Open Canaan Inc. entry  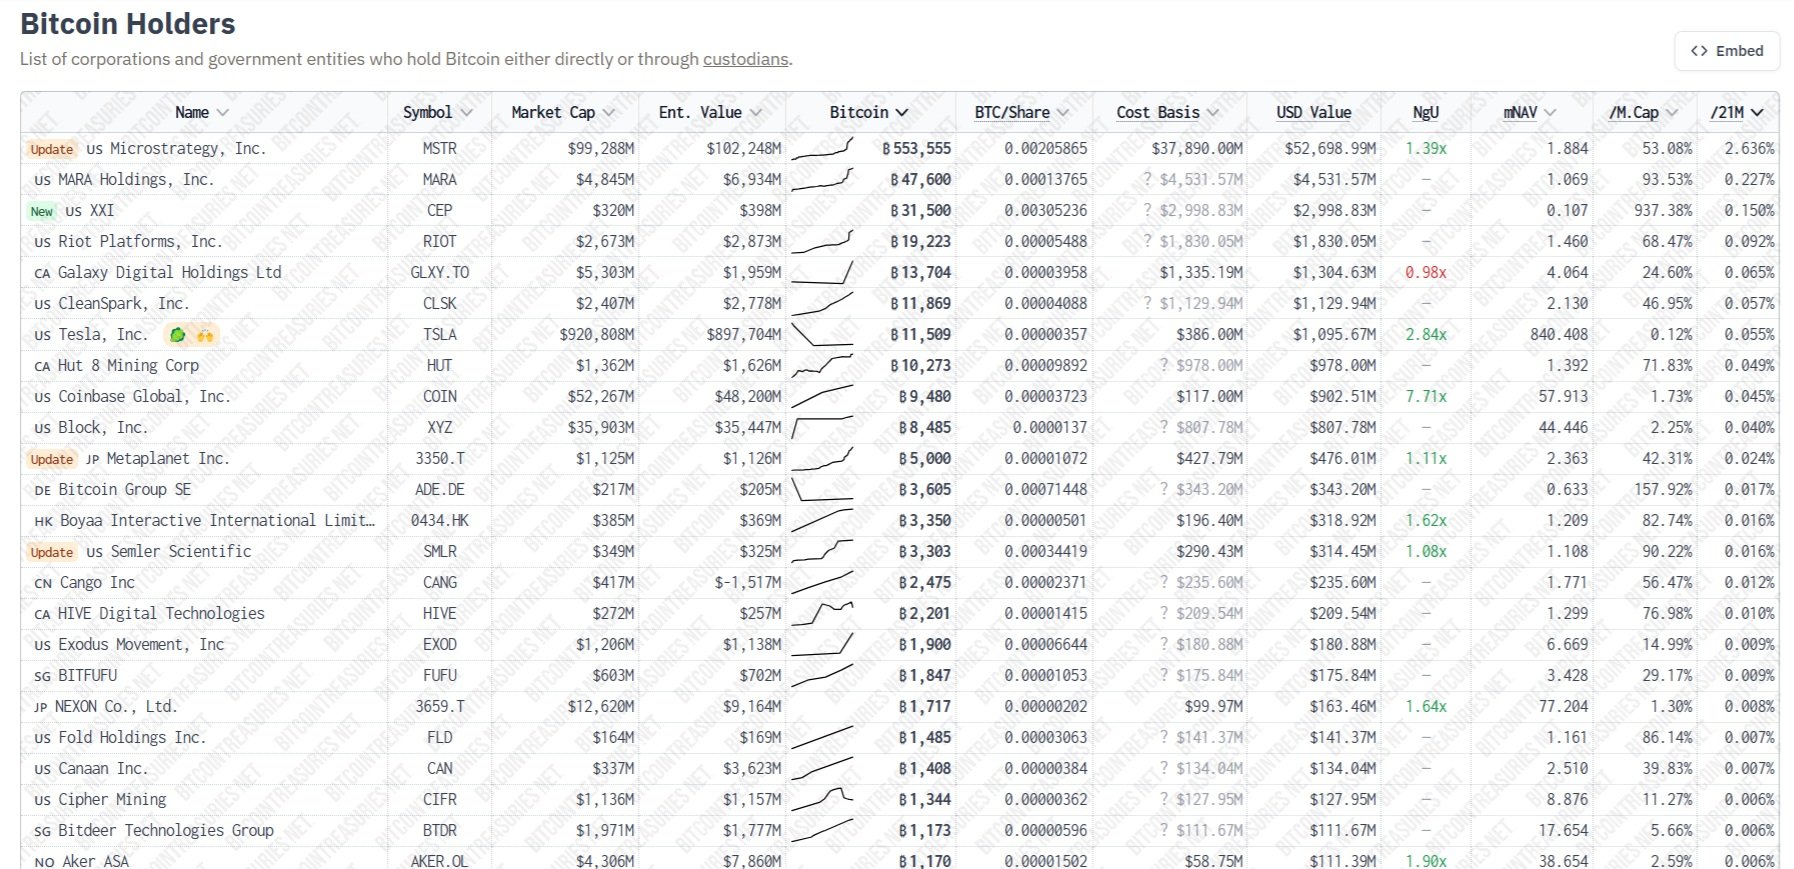102,768
